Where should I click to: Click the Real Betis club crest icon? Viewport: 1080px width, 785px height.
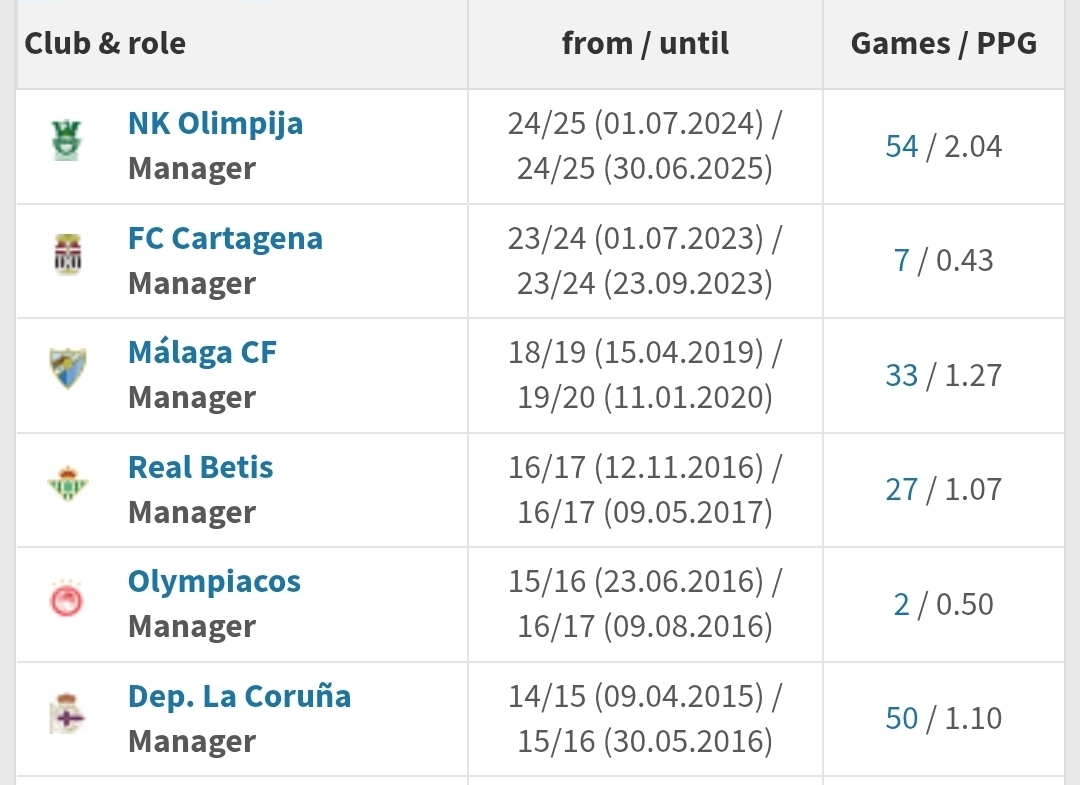[x=68, y=483]
